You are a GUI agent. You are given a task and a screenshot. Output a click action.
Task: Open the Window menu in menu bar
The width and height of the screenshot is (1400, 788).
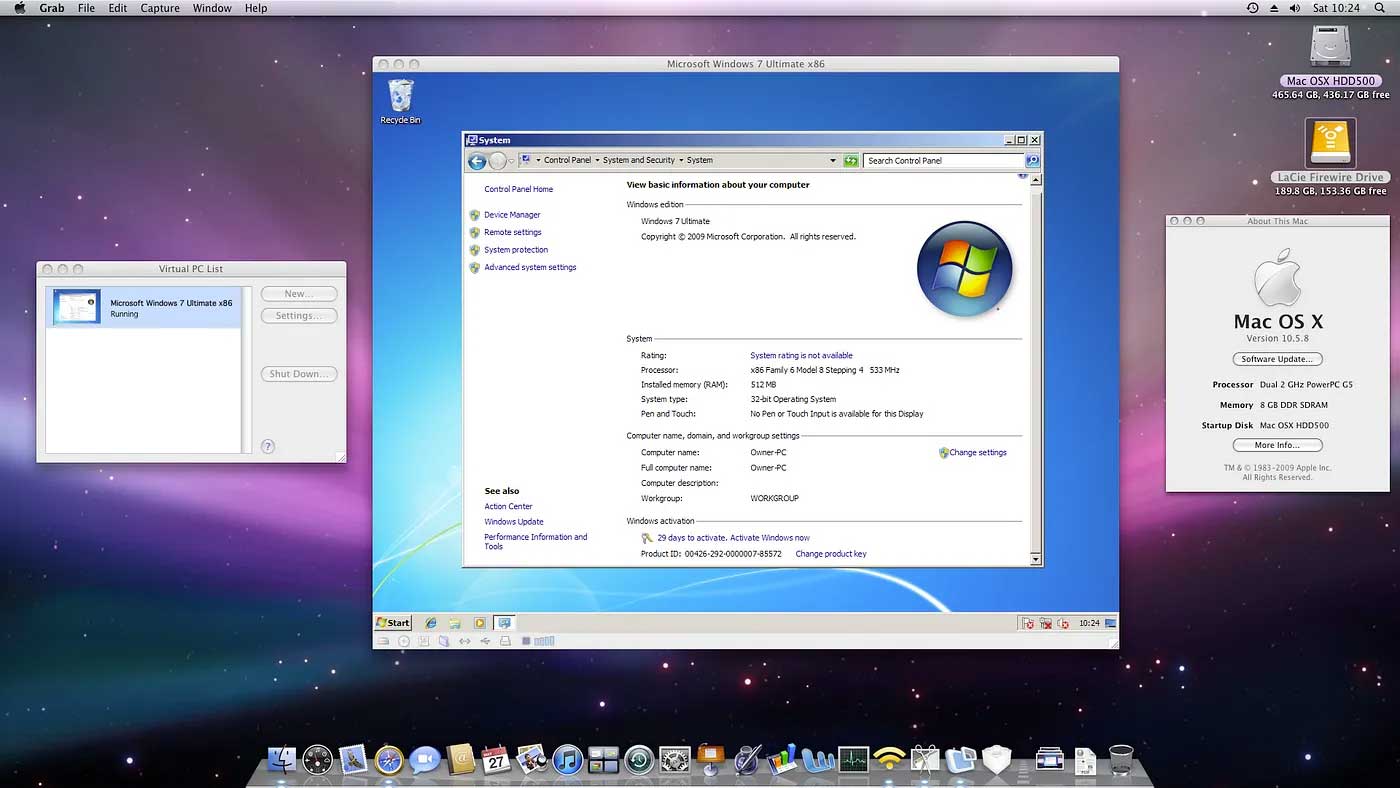click(x=212, y=8)
